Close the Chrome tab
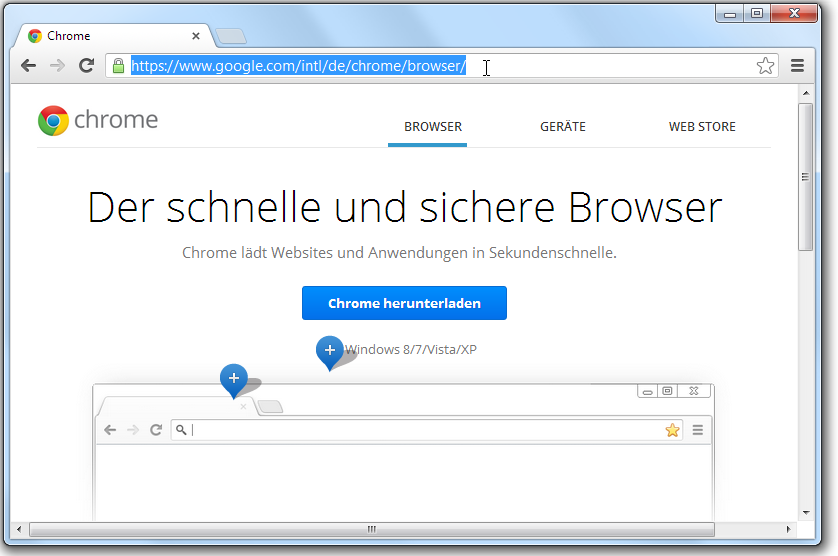Image resolution: width=838 pixels, height=556 pixels. [x=196, y=36]
